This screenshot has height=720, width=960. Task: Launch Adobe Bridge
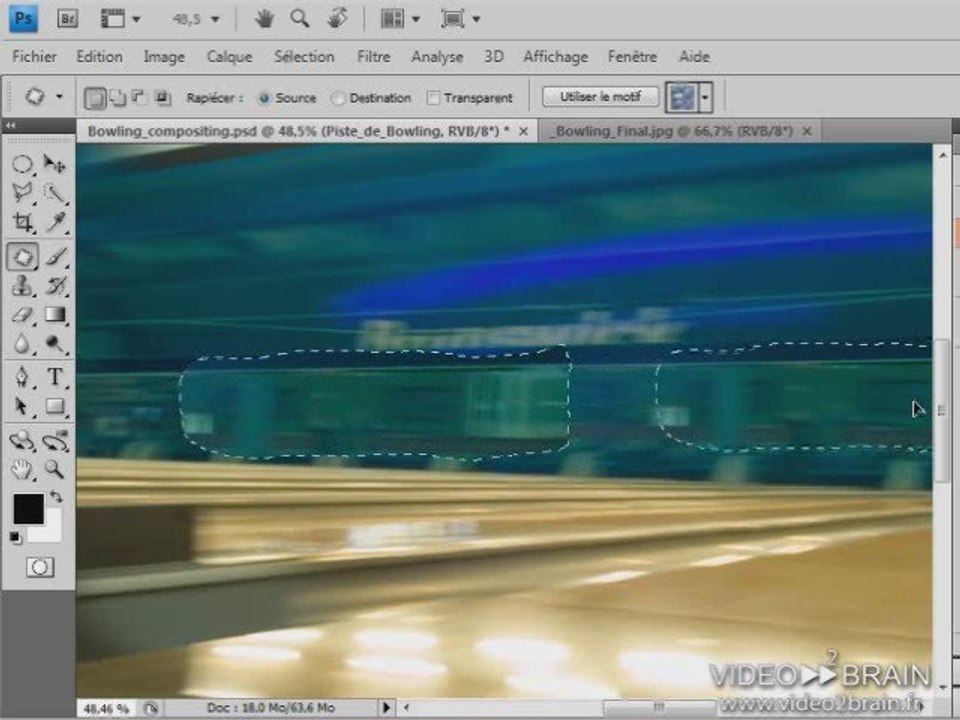pyautogui.click(x=67, y=19)
